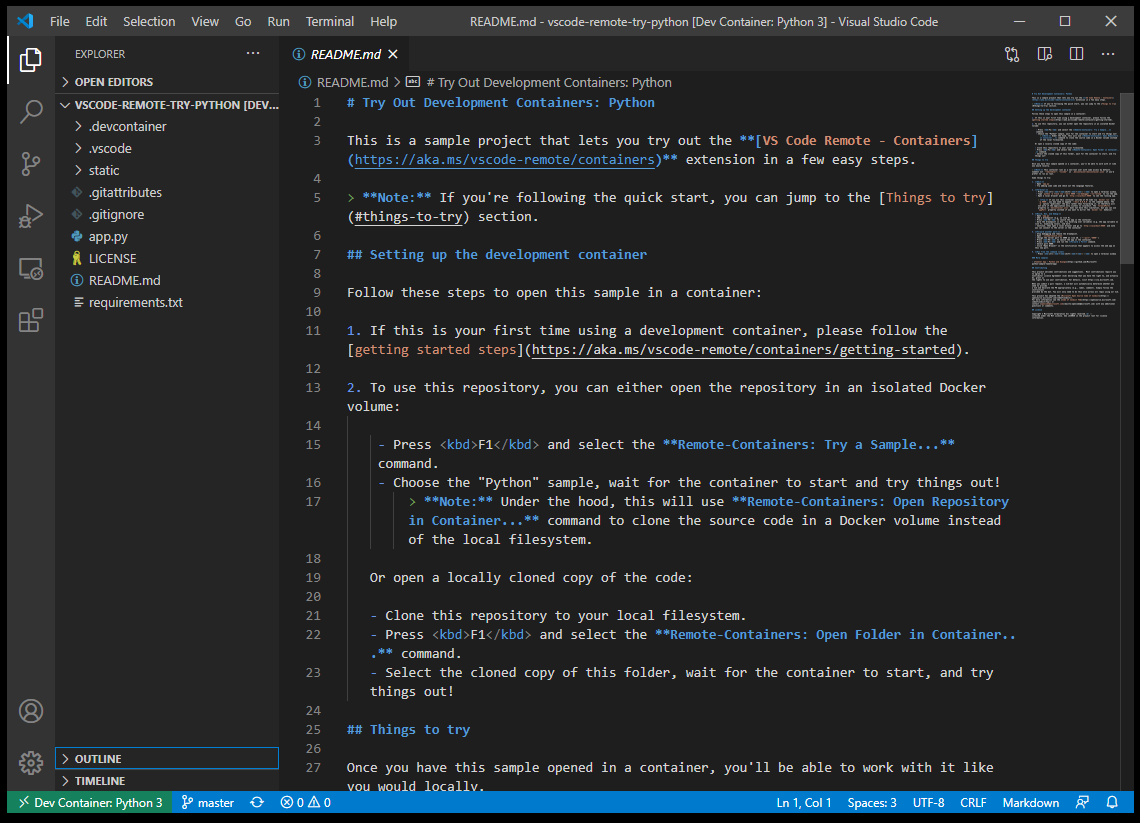Open the Terminal menu

click(x=329, y=21)
